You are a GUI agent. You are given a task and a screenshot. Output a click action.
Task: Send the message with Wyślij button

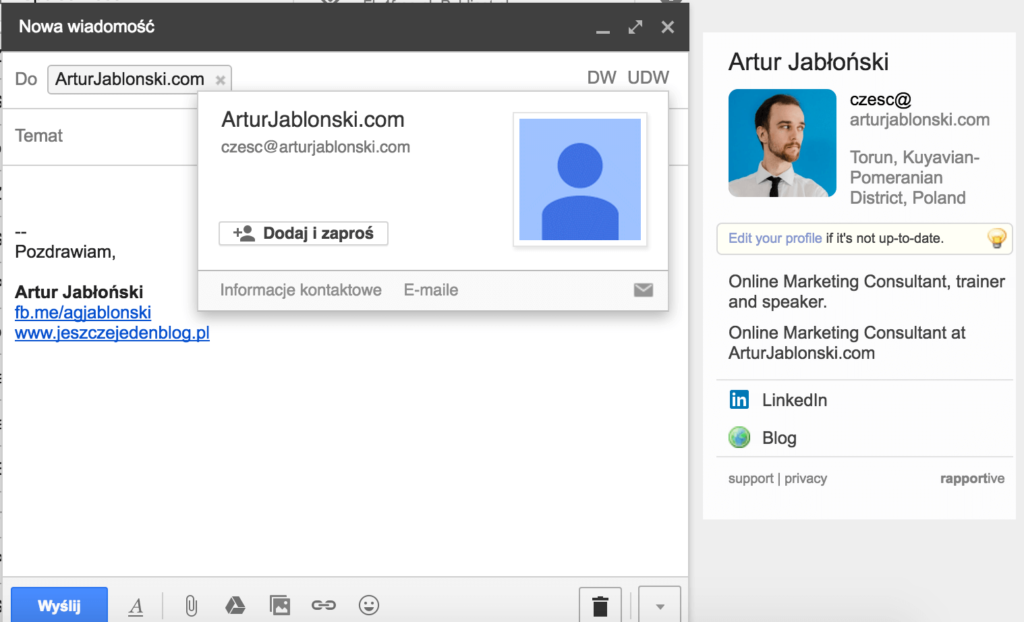pyautogui.click(x=59, y=606)
